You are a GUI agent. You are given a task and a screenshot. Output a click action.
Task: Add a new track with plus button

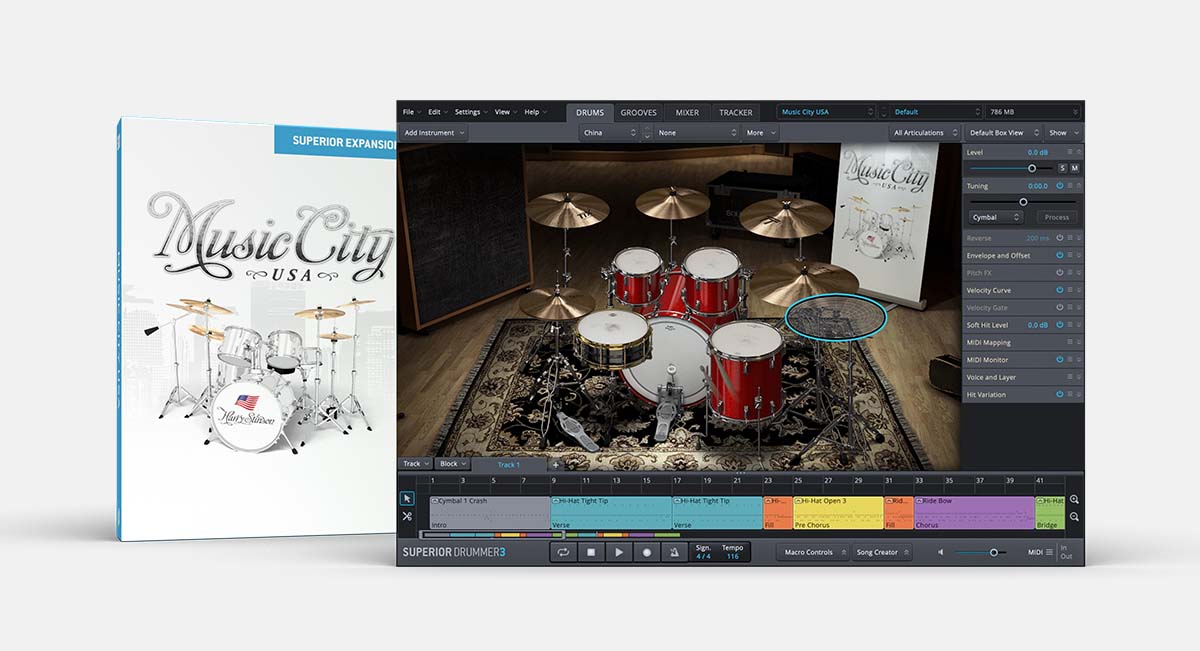pyautogui.click(x=556, y=464)
